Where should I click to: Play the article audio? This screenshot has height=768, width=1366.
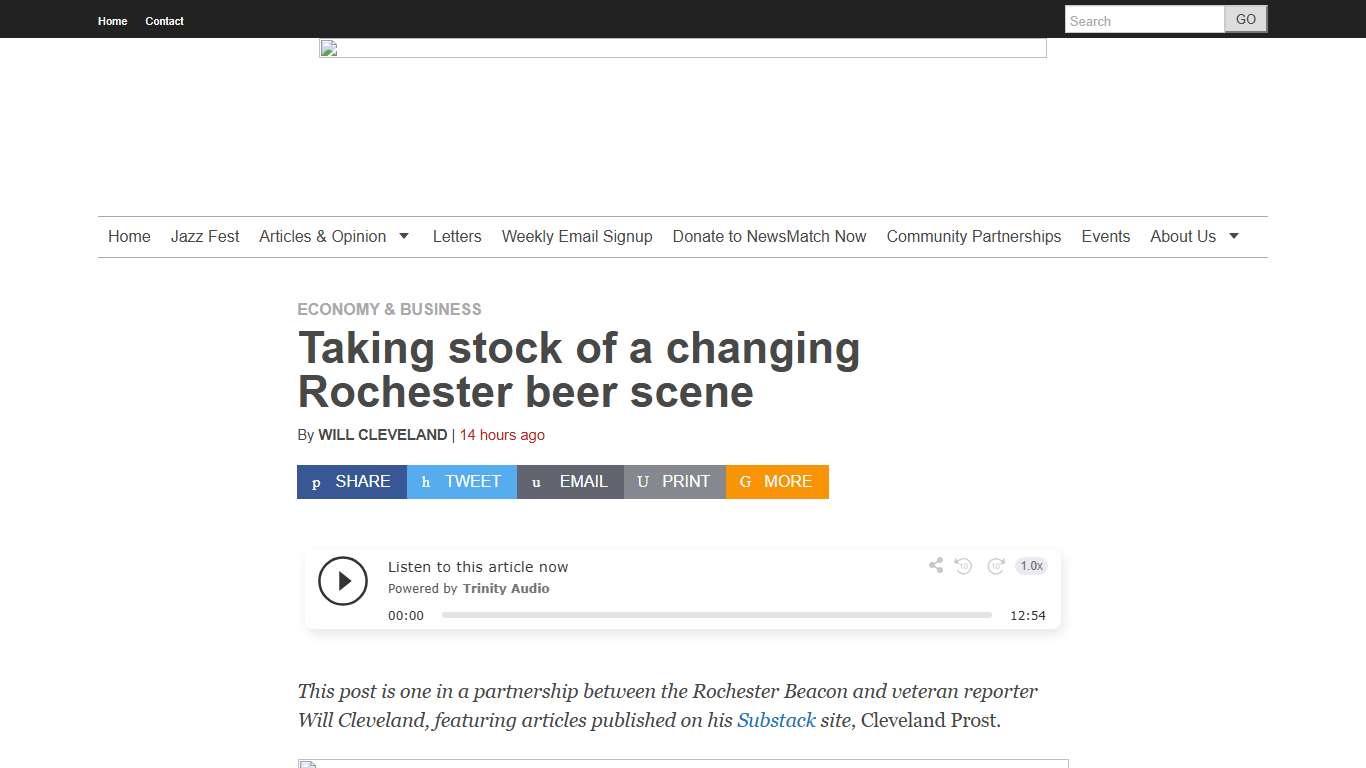tap(343, 581)
